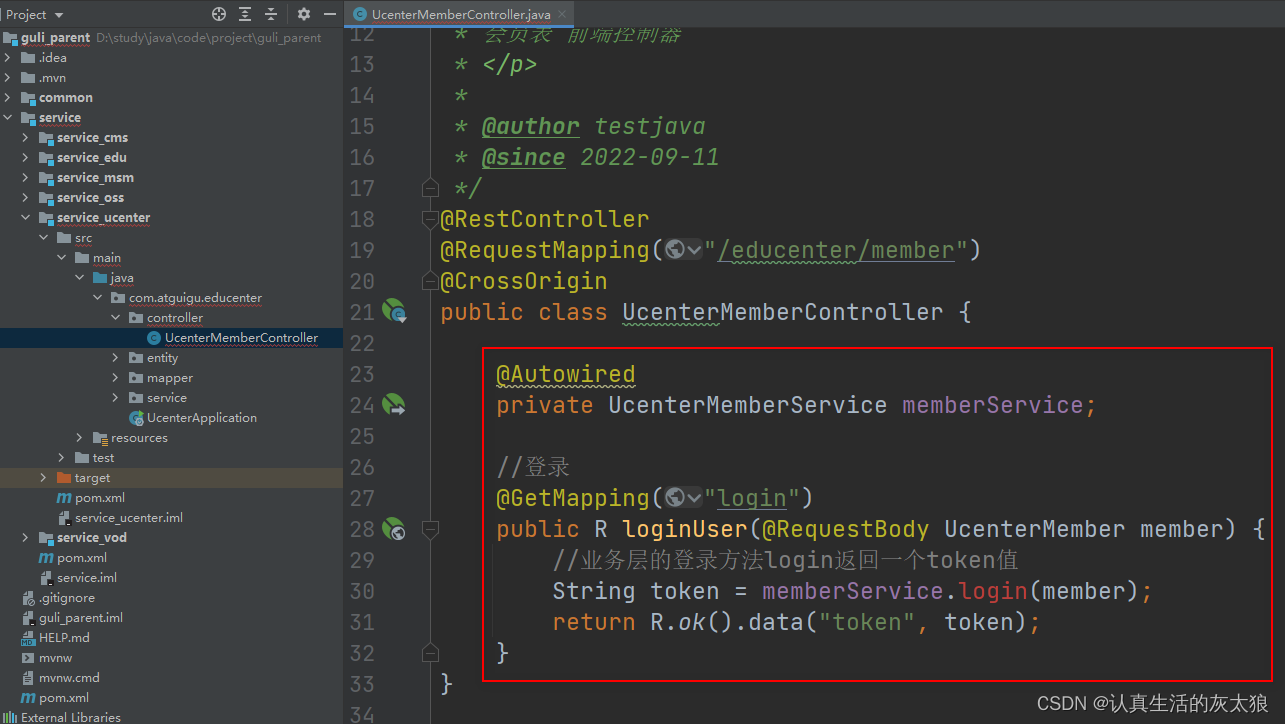Expand the .idea folder
The height and width of the screenshot is (724, 1285).
pos(8,58)
